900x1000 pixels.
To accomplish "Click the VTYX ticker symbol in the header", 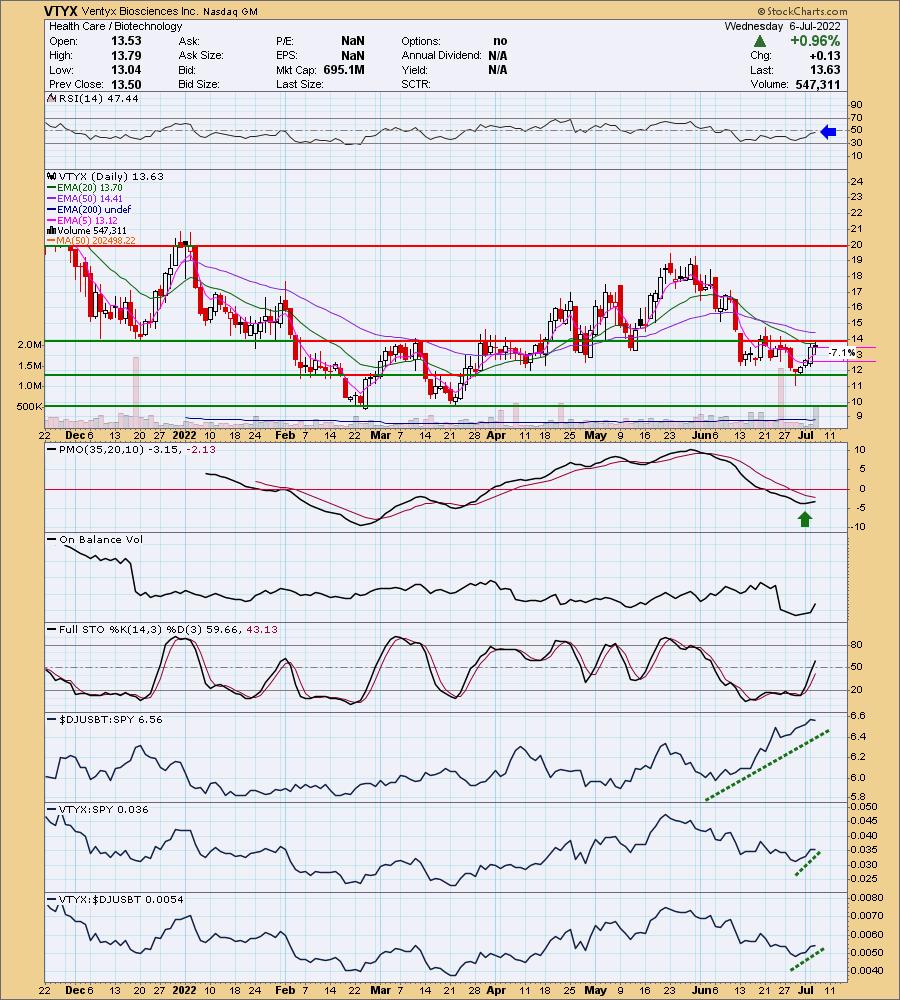I will pyautogui.click(x=61, y=11).
